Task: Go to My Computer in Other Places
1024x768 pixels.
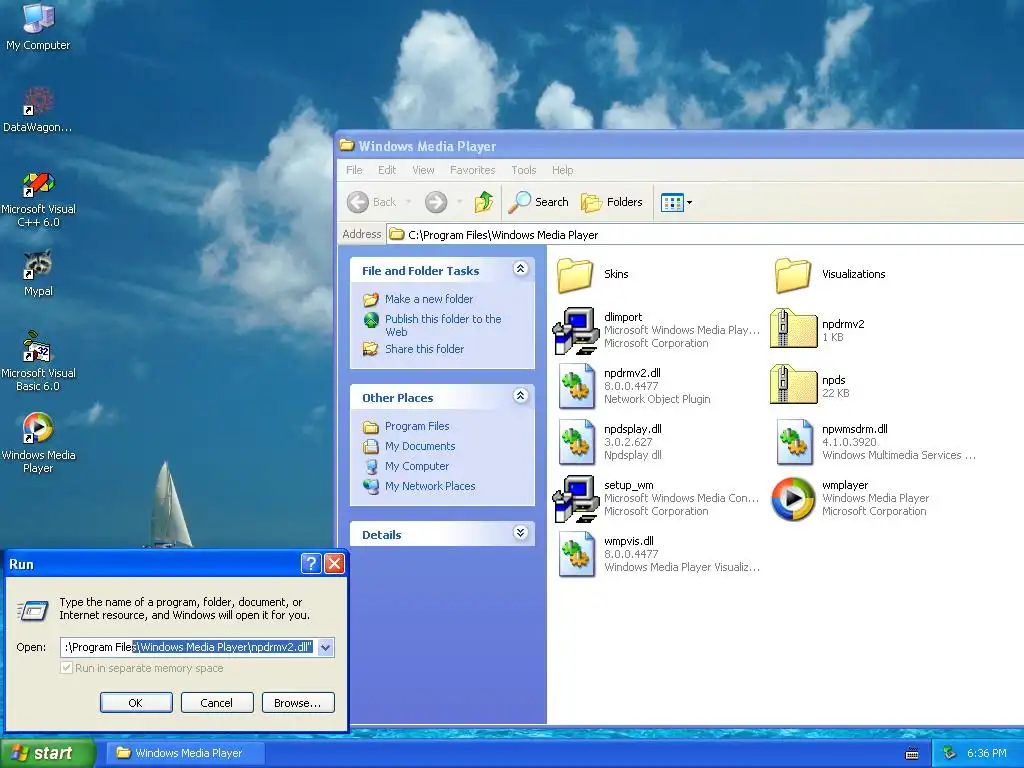Action: [417, 466]
